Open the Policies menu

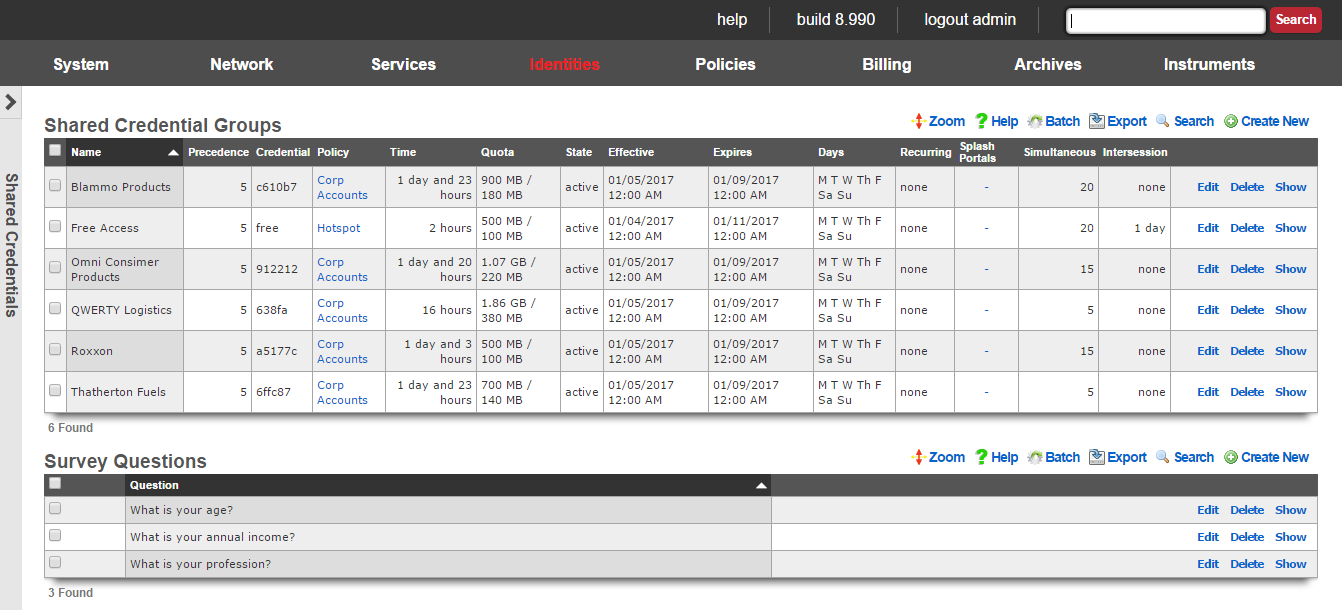pyautogui.click(x=725, y=64)
